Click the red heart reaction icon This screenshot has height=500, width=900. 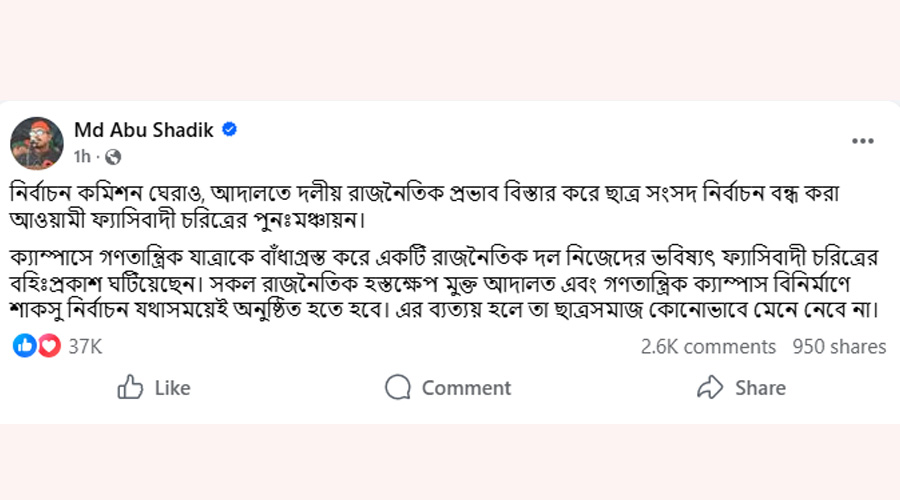[48, 346]
